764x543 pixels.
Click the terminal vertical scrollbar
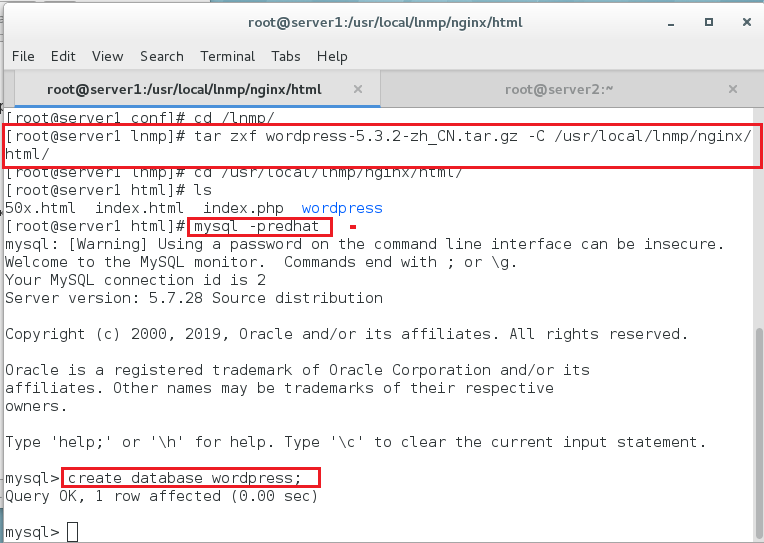click(x=759, y=434)
